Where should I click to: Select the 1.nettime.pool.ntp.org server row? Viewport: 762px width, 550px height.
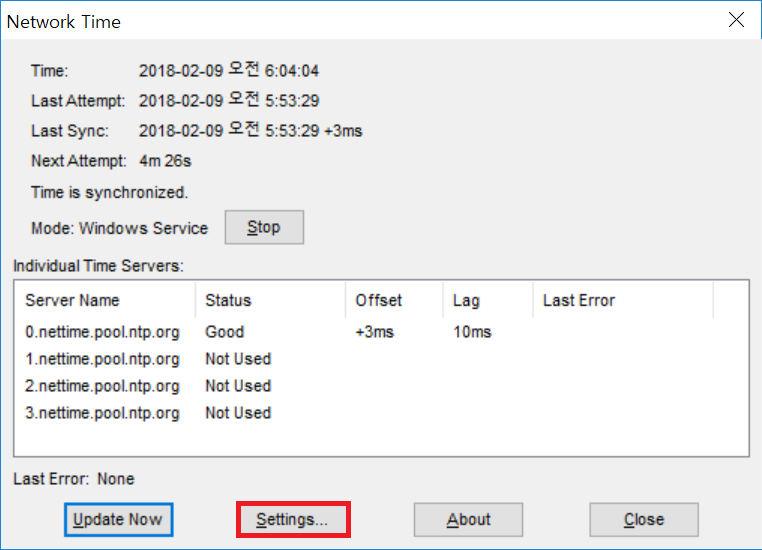click(381, 359)
